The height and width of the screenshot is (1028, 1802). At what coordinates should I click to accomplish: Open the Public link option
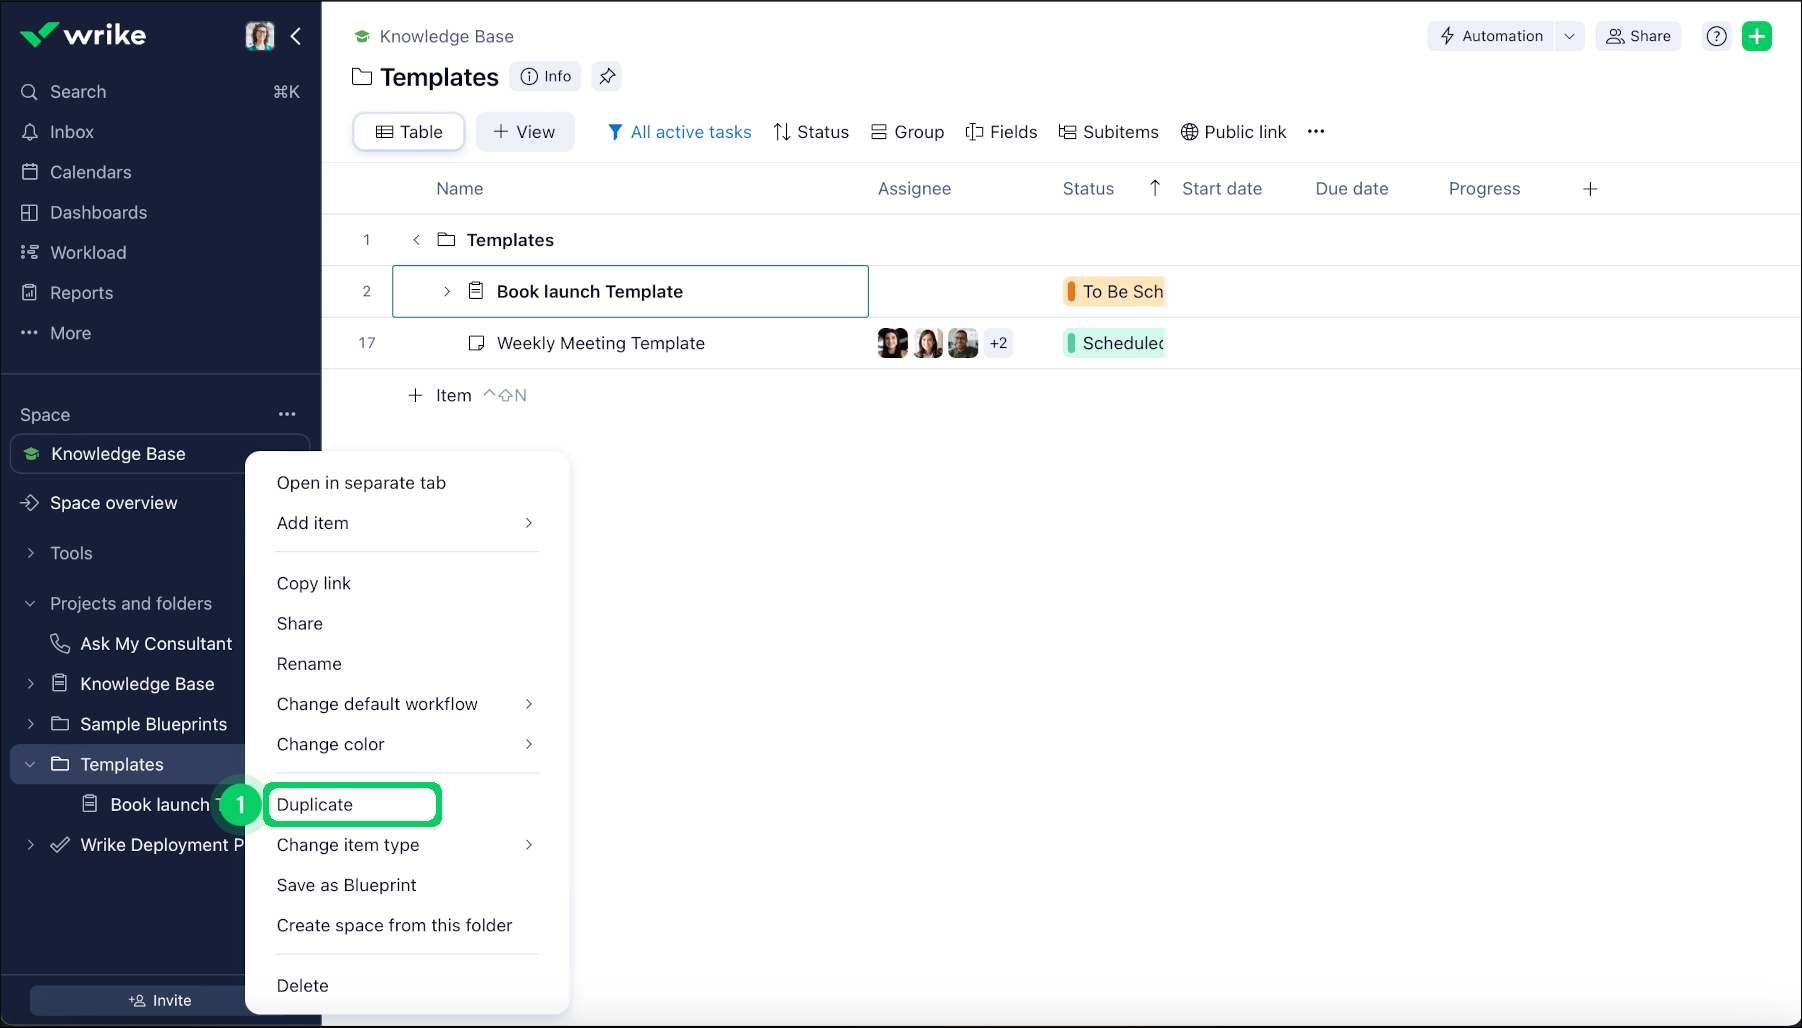tap(1232, 131)
